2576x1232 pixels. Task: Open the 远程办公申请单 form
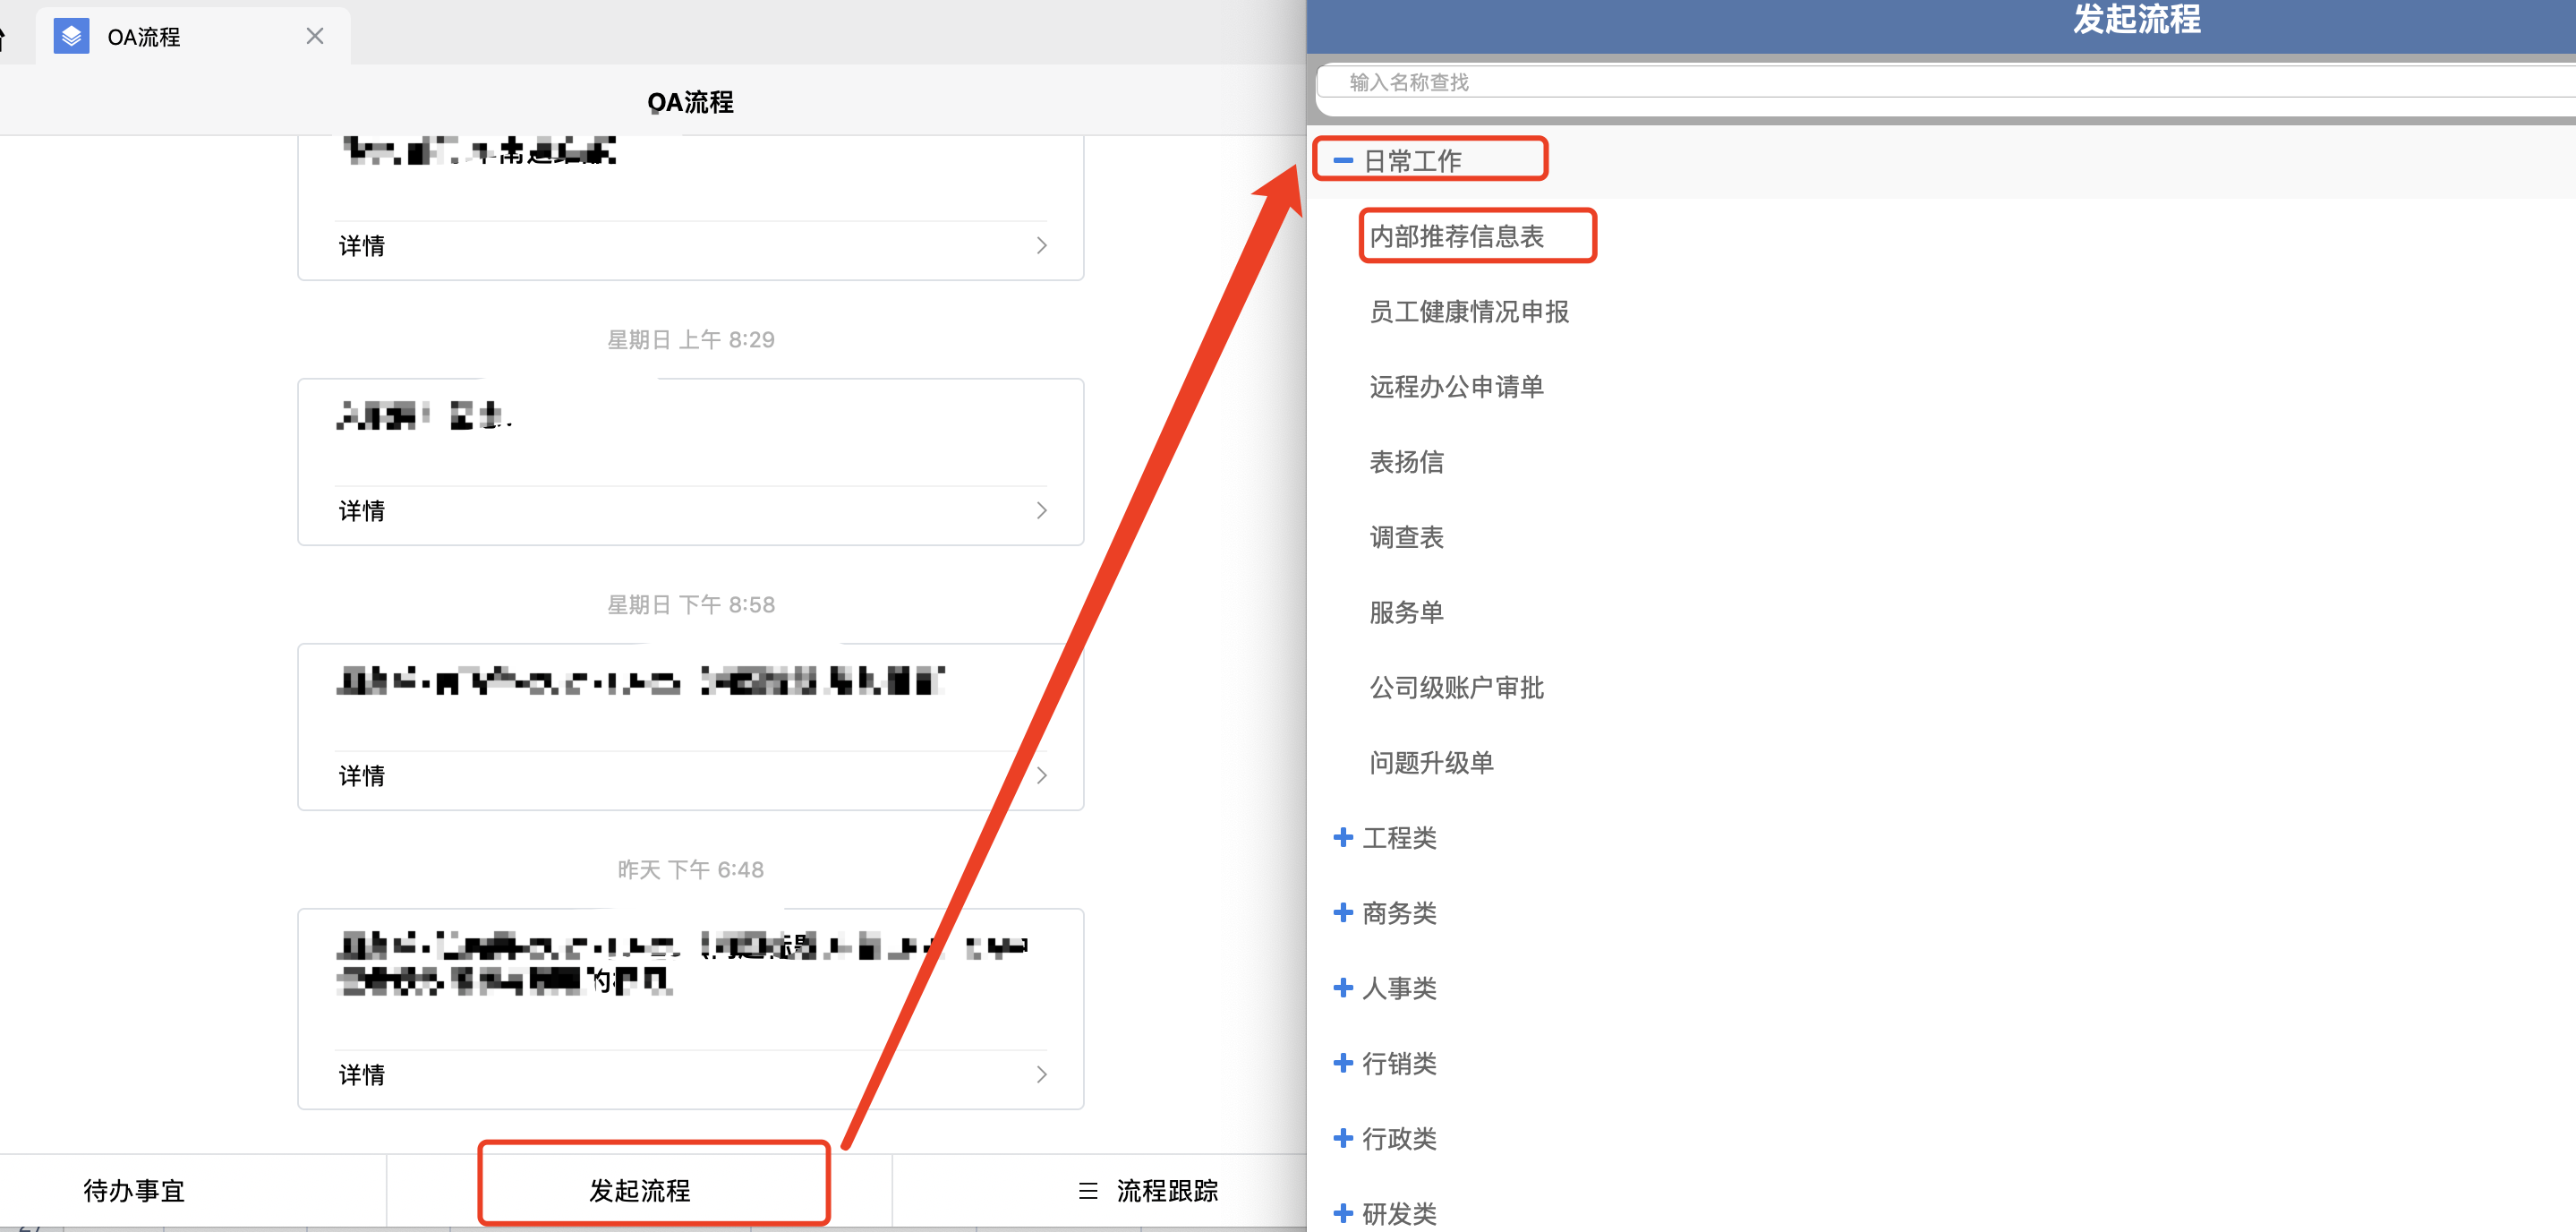click(1456, 387)
